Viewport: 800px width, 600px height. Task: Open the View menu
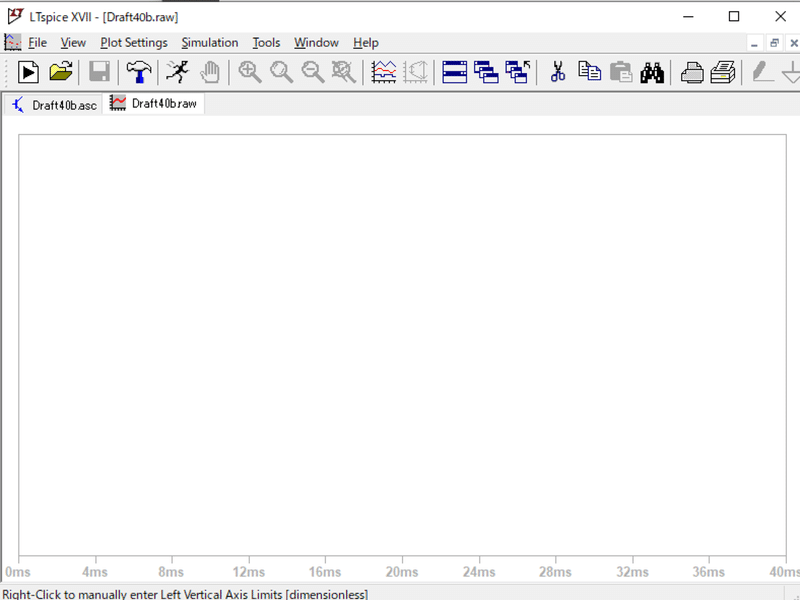(x=73, y=43)
